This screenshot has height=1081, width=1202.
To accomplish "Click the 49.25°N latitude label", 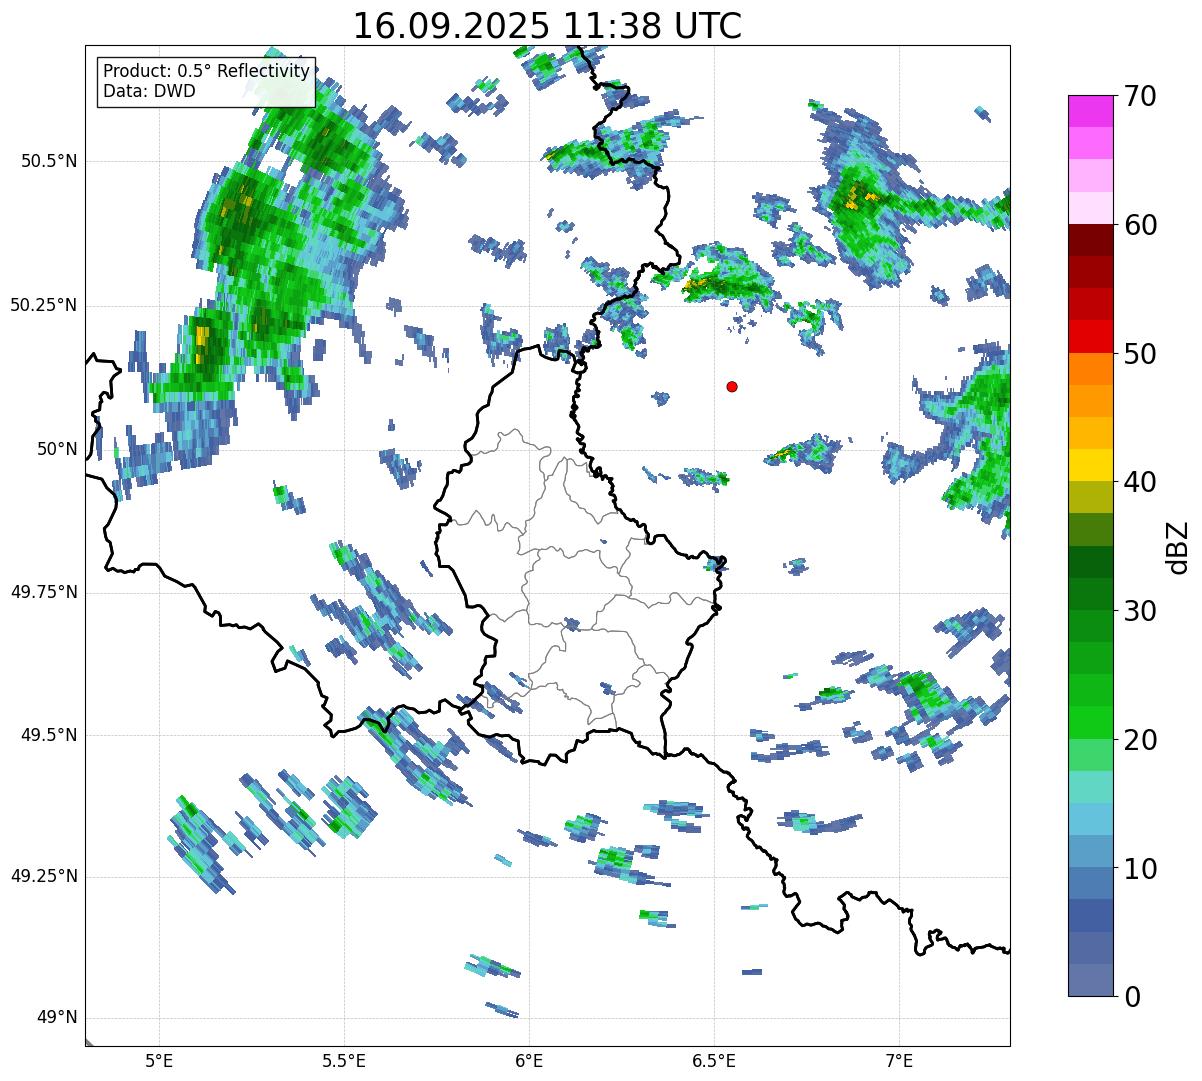I will [x=44, y=877].
